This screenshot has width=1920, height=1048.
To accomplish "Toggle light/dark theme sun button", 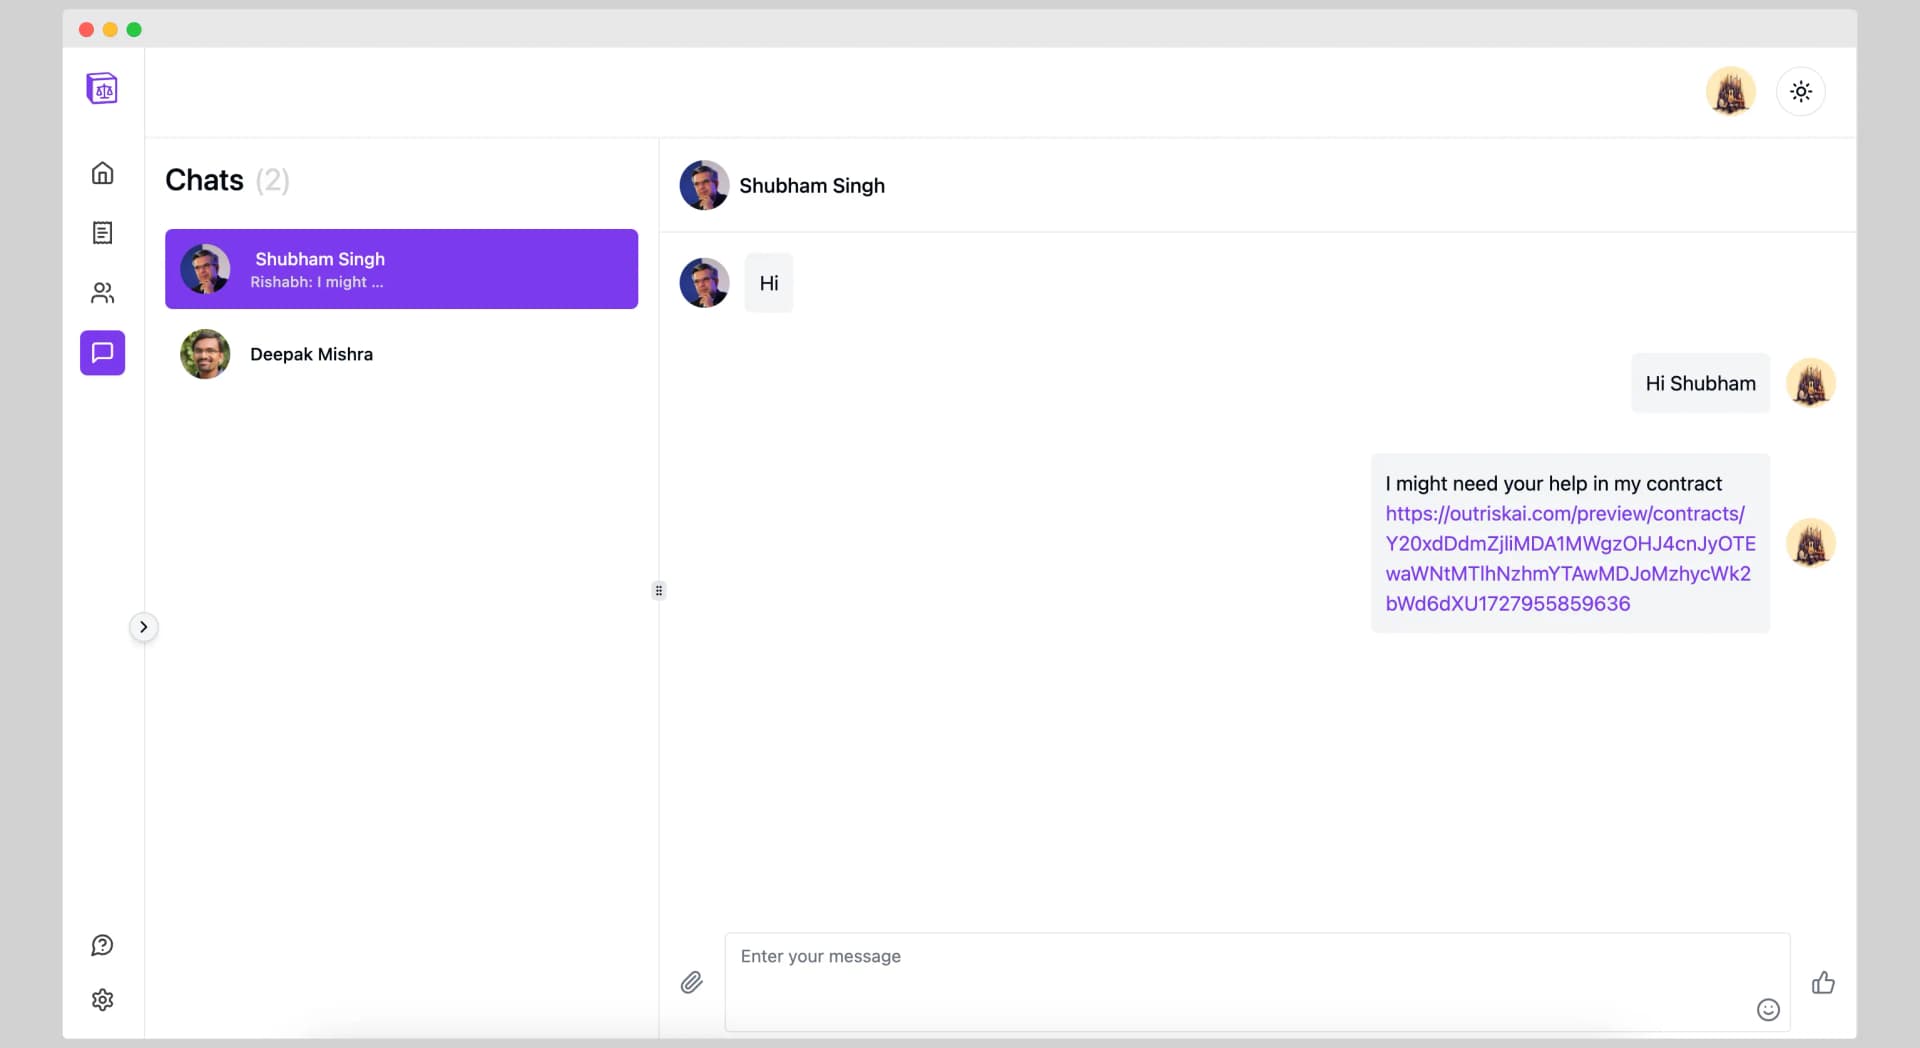I will [x=1801, y=92].
